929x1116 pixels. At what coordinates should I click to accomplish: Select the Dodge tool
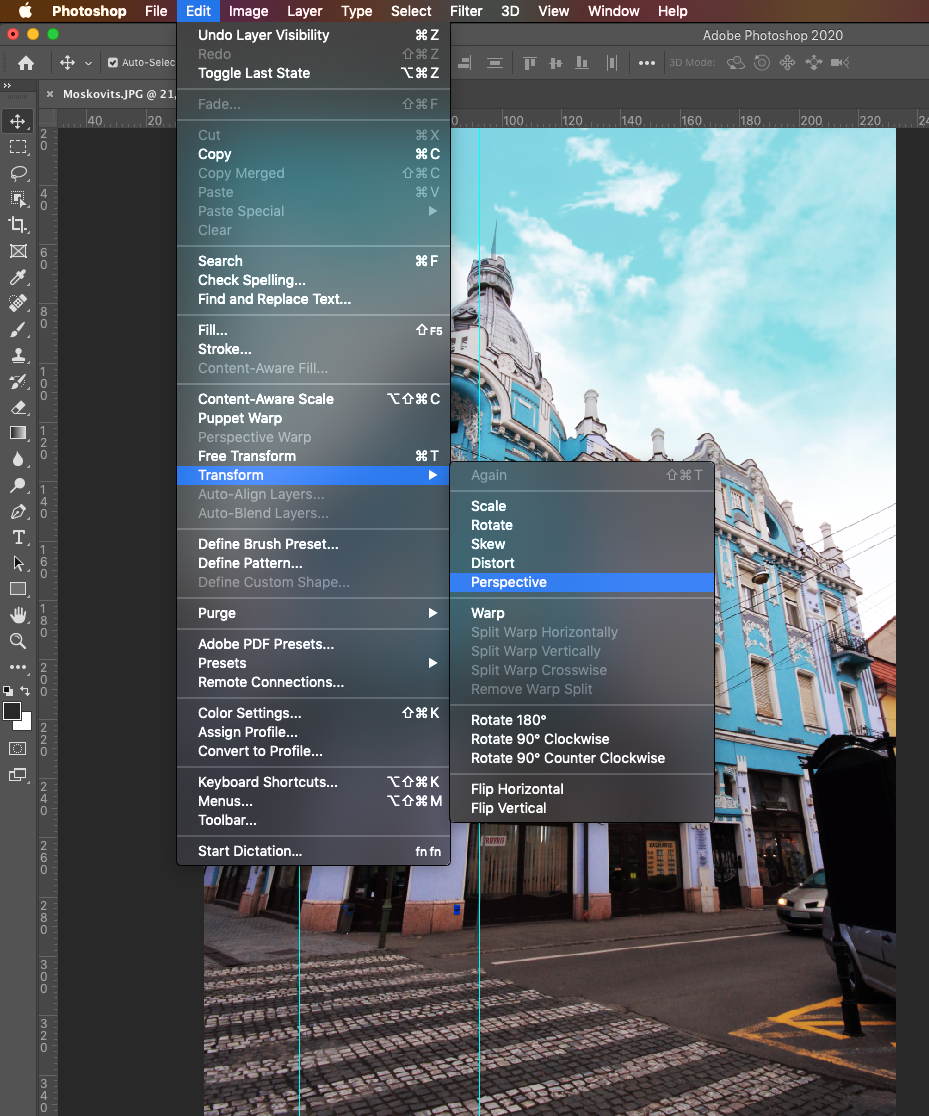click(x=18, y=485)
